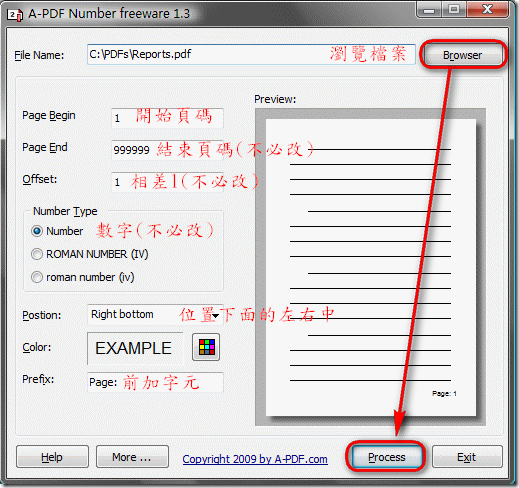
Task: Start numbering with the Process button
Action: [386, 457]
